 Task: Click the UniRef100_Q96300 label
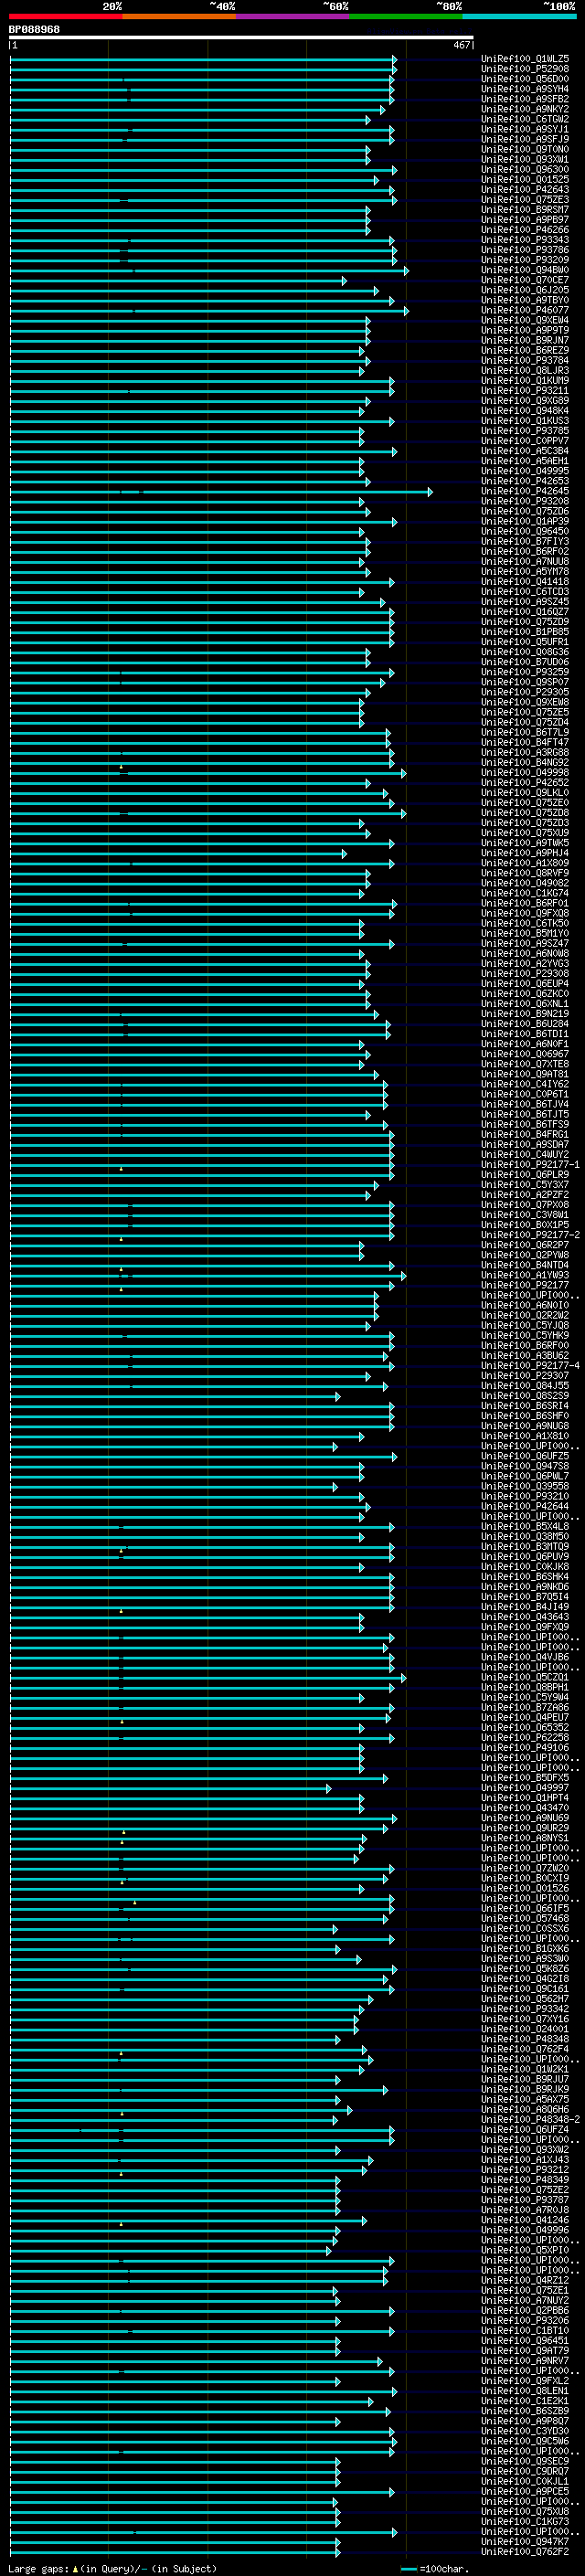point(525,170)
